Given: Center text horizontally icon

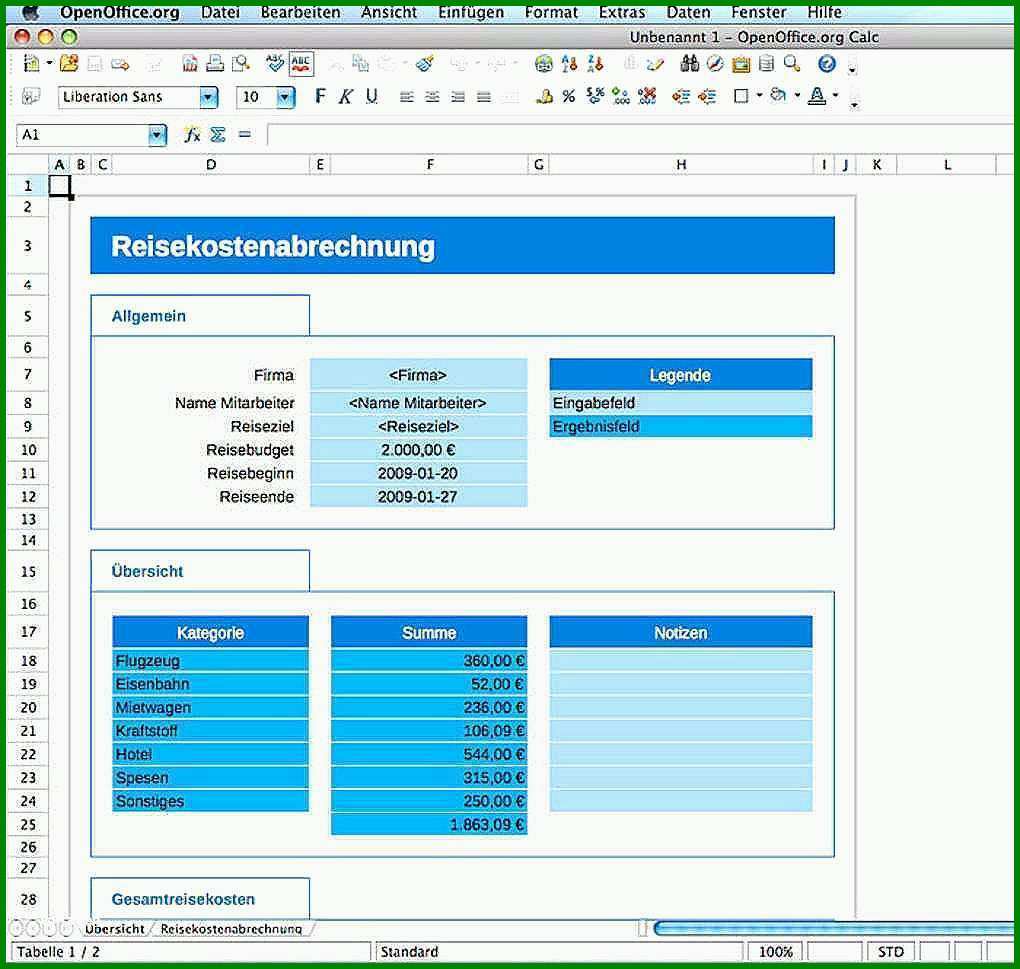Looking at the screenshot, I should 432,98.
